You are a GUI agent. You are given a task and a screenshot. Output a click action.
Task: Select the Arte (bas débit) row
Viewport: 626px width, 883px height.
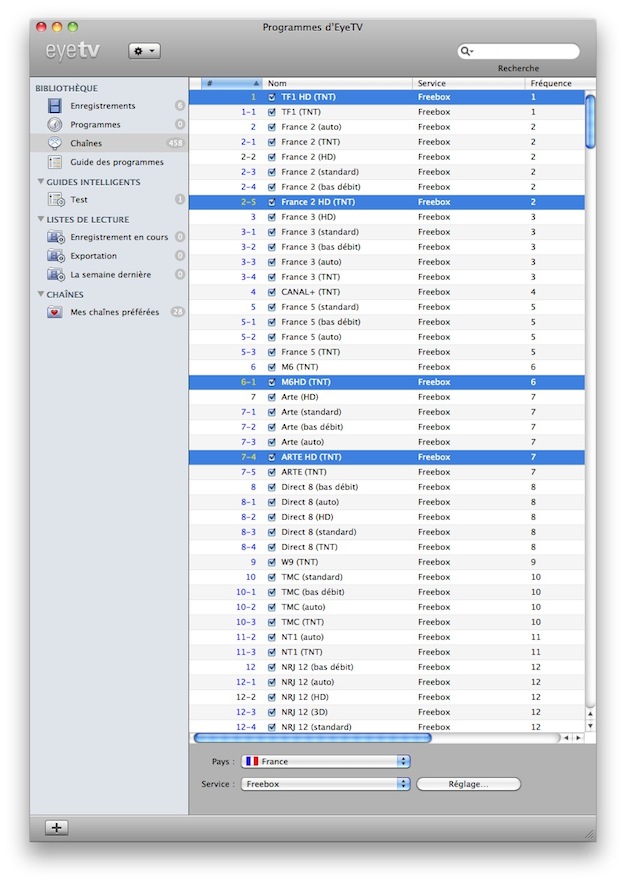click(x=387, y=427)
